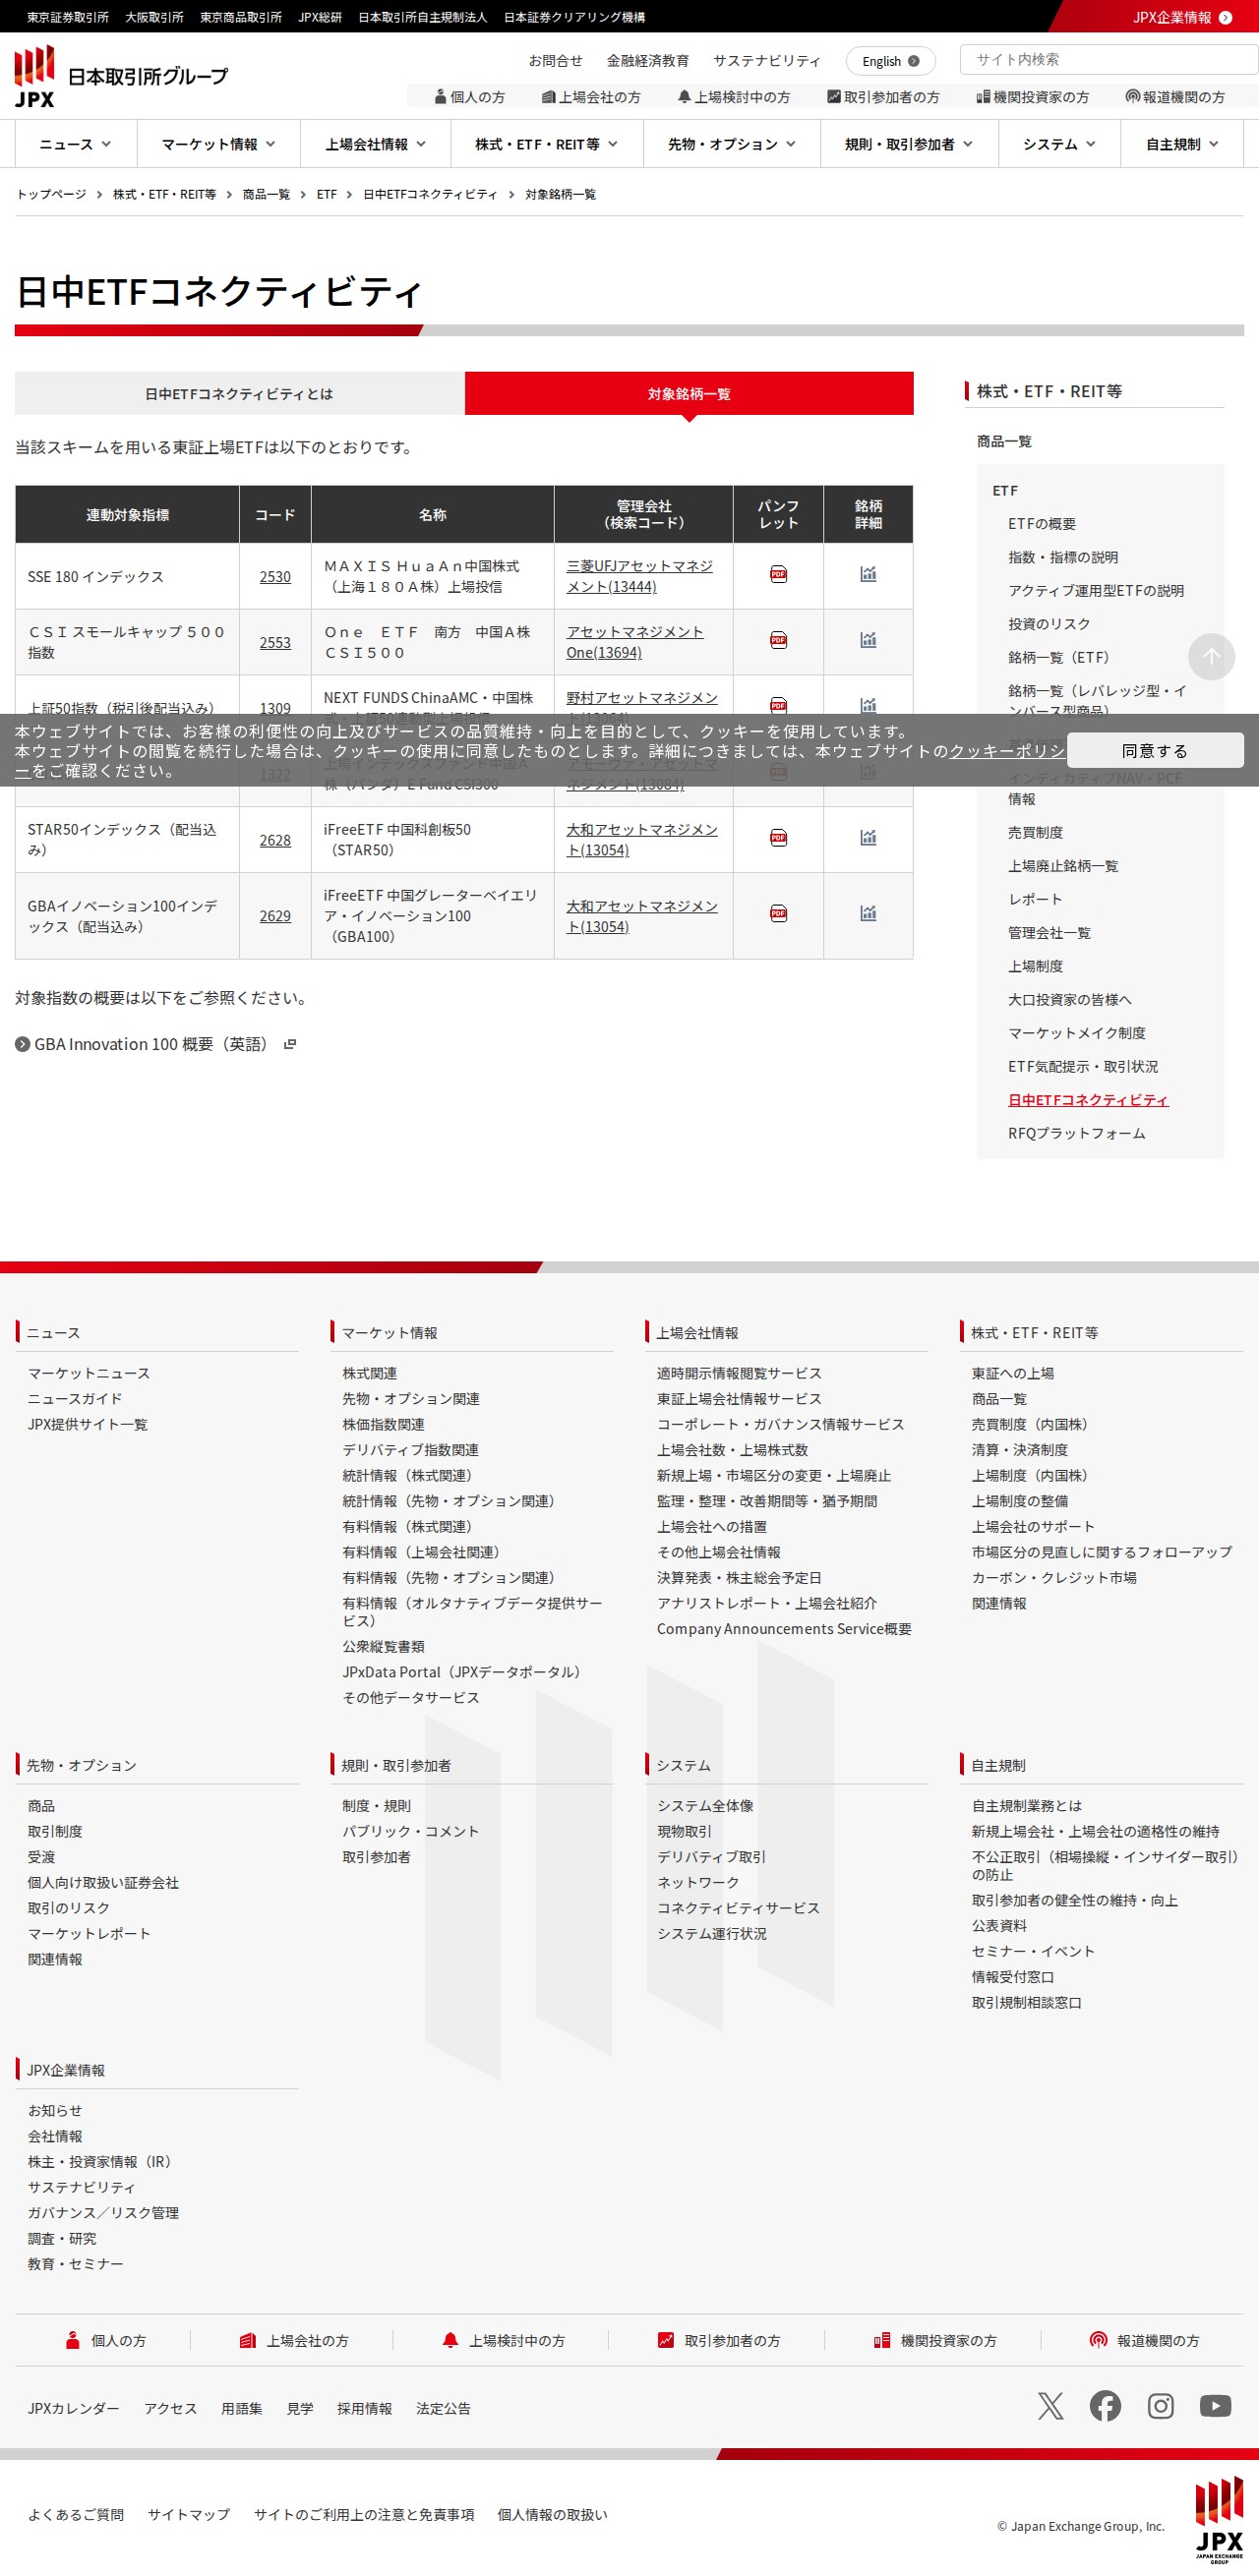Expand the 先物・オプション navigation menu
Screen dimensions: 1259x2576
pos(731,144)
